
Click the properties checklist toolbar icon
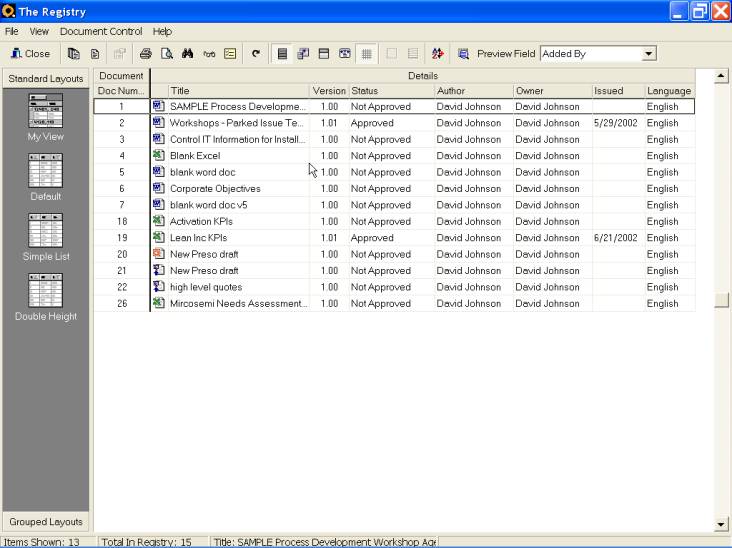pos(230,54)
